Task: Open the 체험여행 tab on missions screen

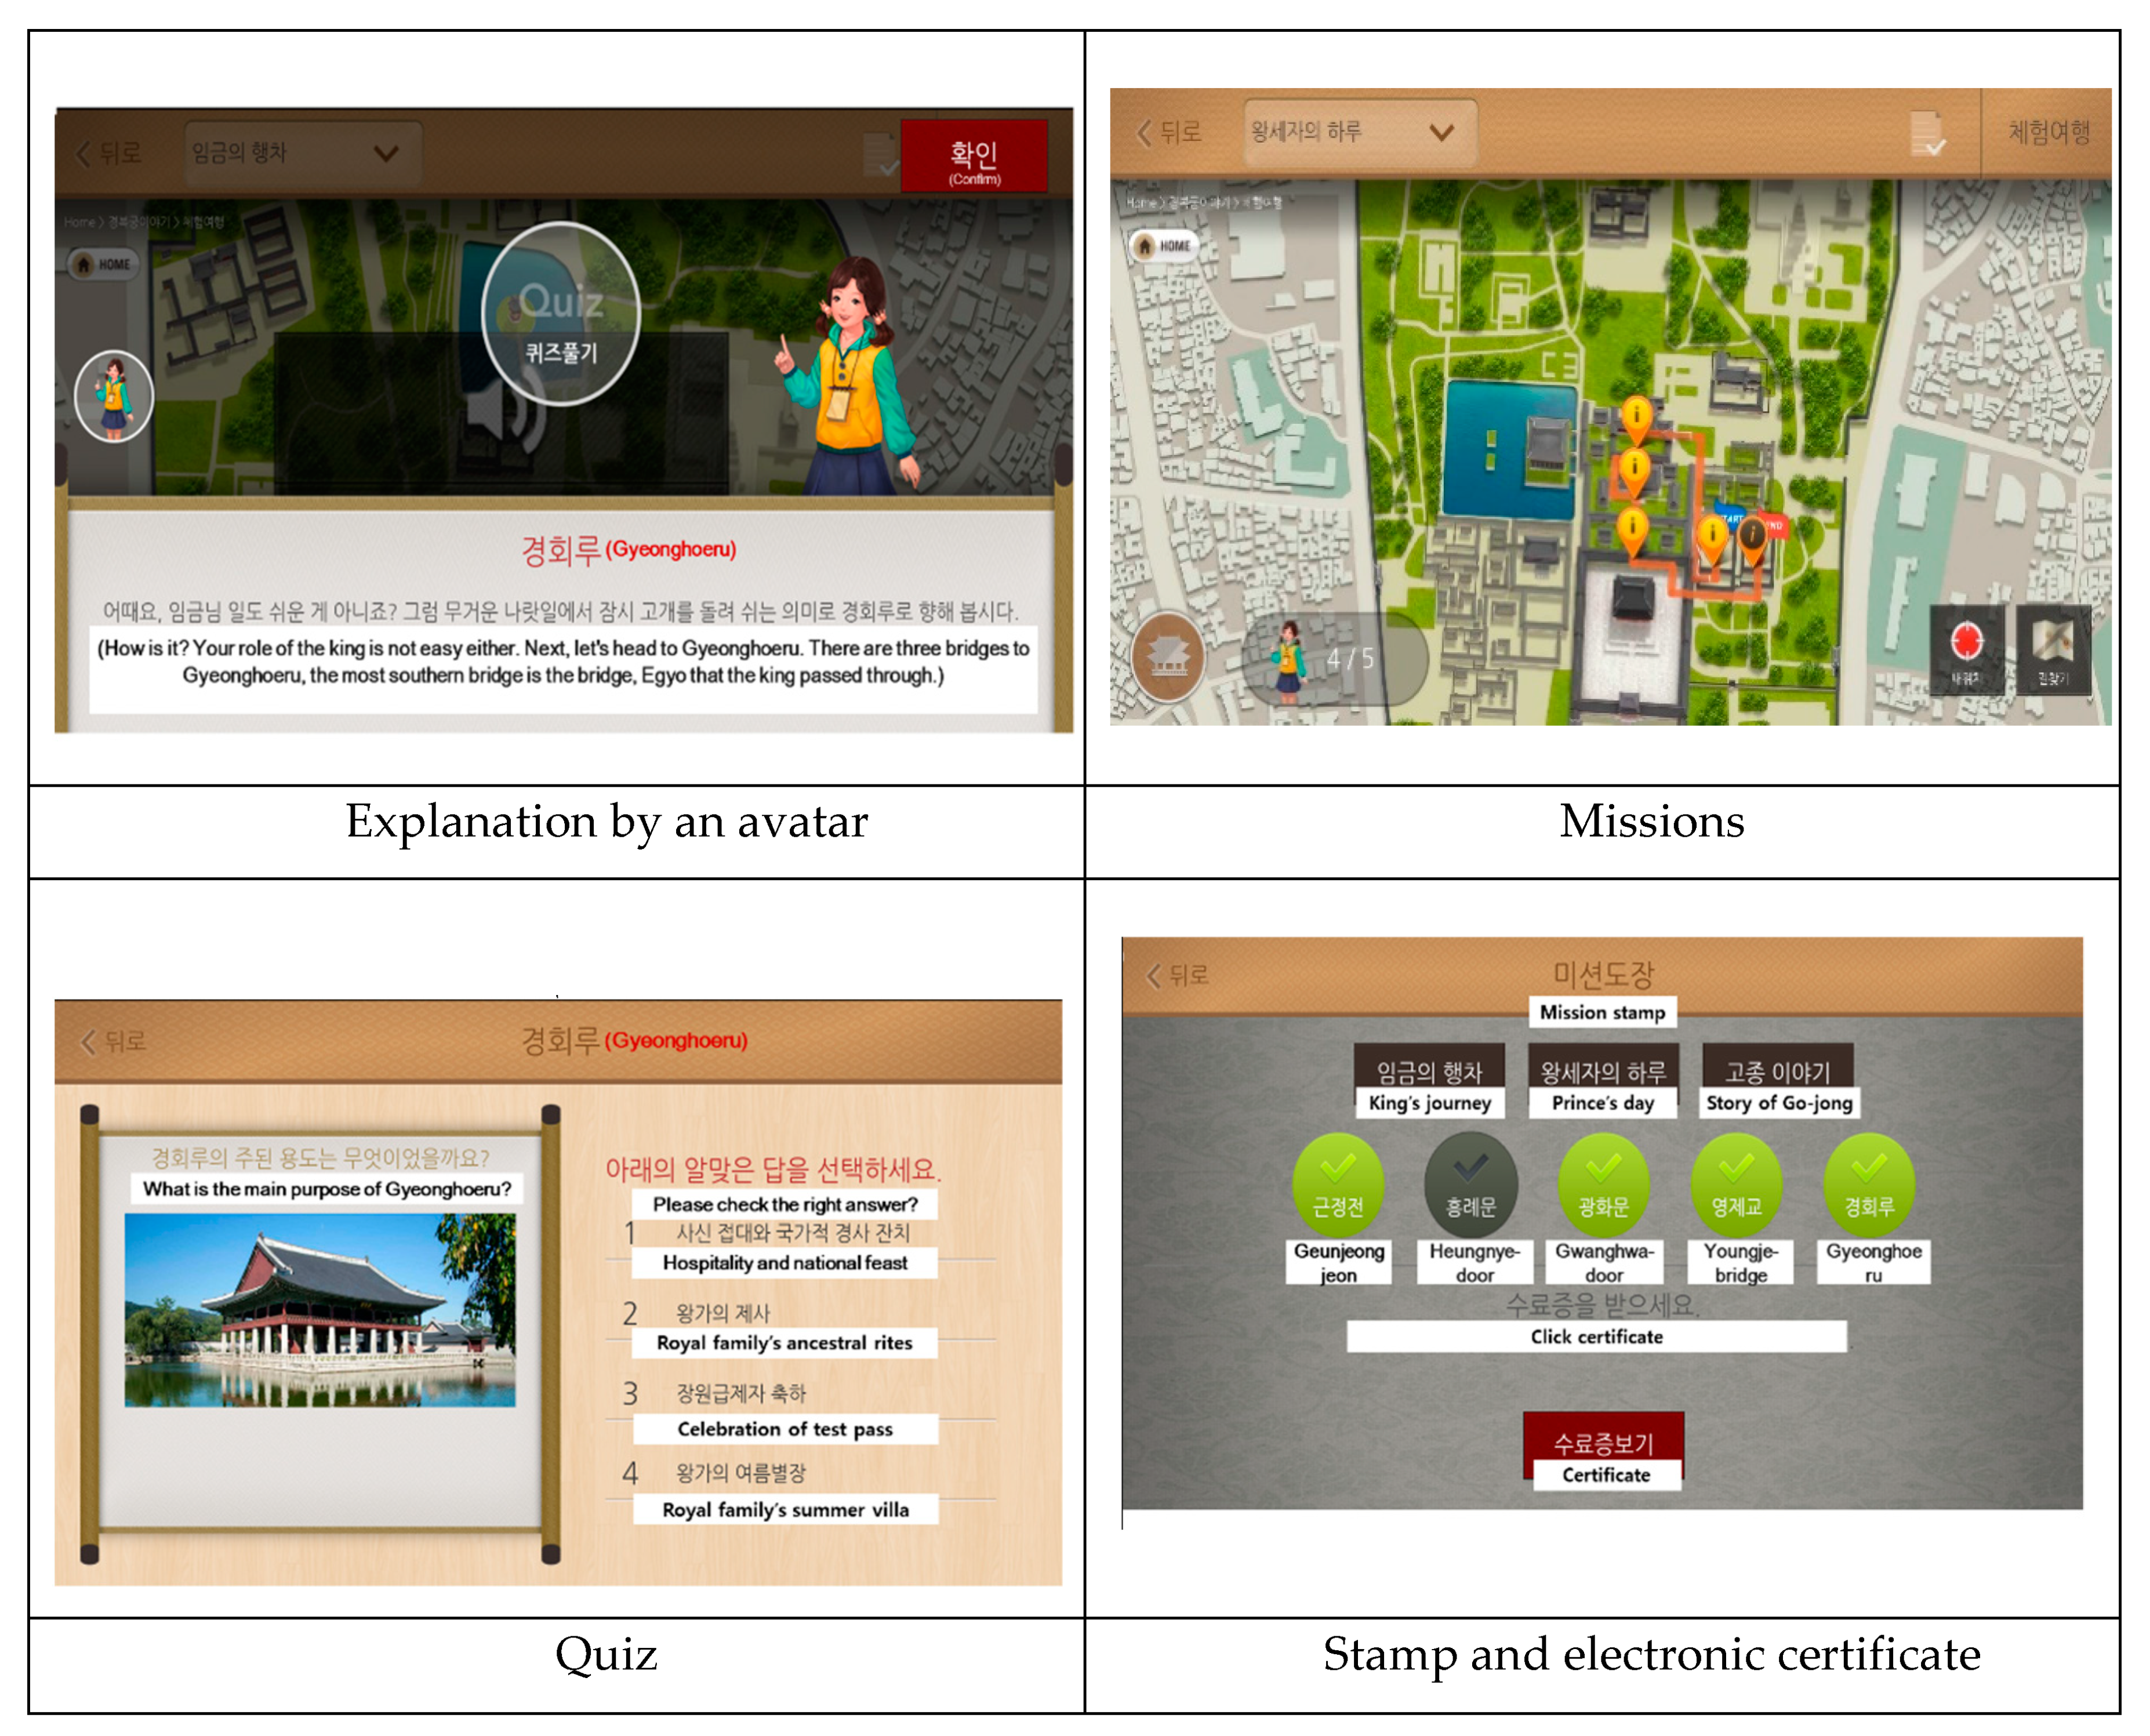Action: pos(2049,132)
